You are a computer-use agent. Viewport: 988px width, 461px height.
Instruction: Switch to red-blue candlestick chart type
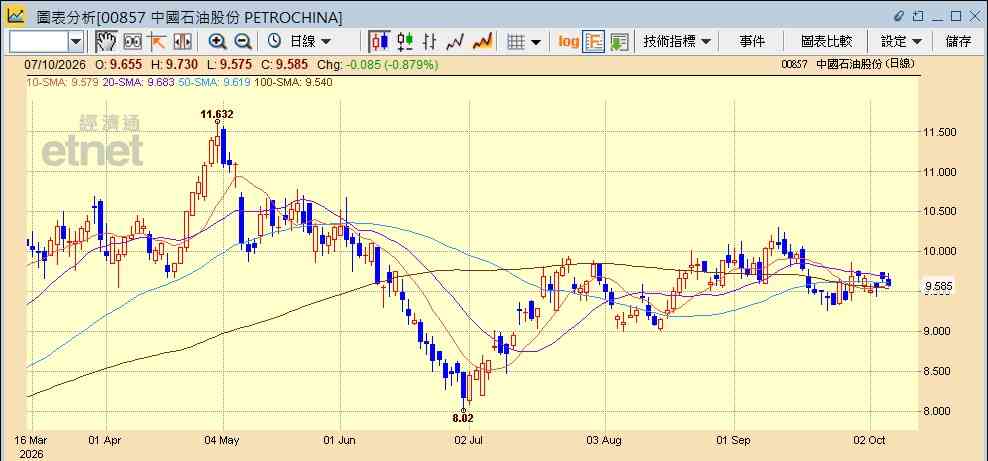click(379, 42)
